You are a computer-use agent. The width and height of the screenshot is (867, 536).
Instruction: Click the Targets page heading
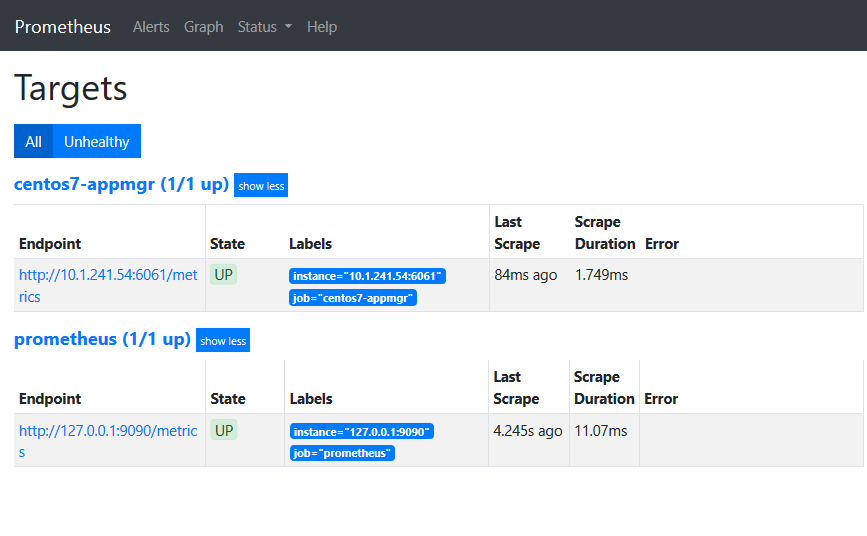pos(71,88)
